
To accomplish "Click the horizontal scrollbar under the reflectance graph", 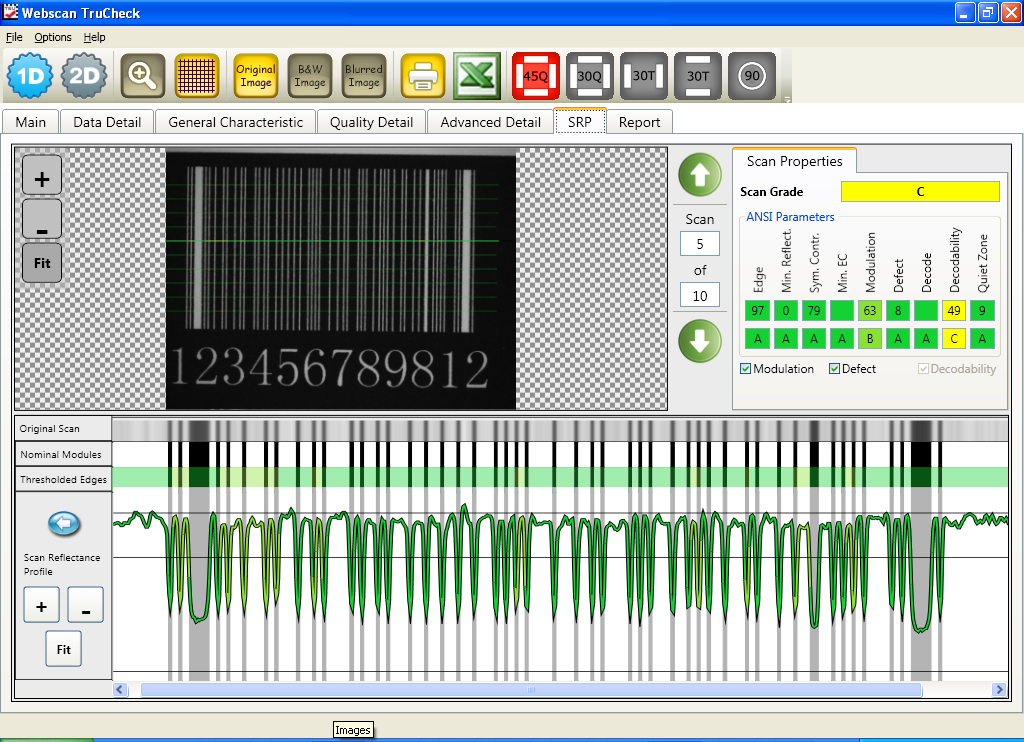I will tap(530, 690).
